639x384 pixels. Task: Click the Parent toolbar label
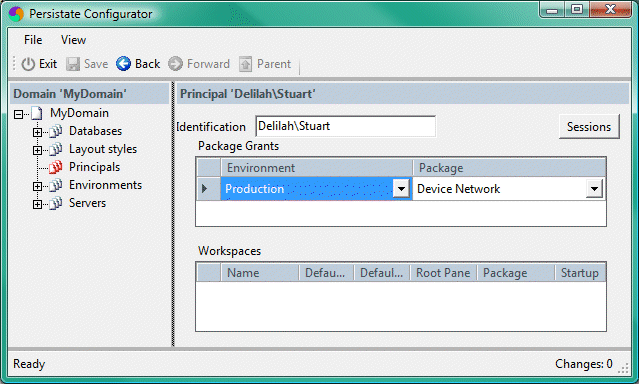[274, 64]
